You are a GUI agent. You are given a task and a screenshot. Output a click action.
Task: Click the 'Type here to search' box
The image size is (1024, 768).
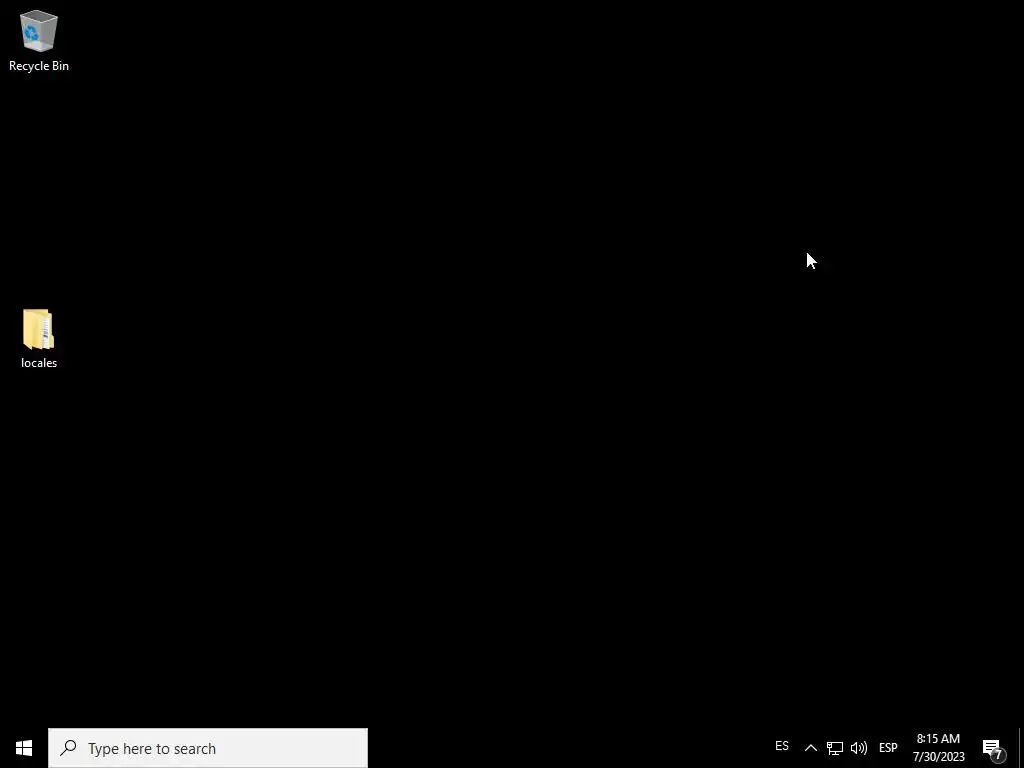pos(208,748)
